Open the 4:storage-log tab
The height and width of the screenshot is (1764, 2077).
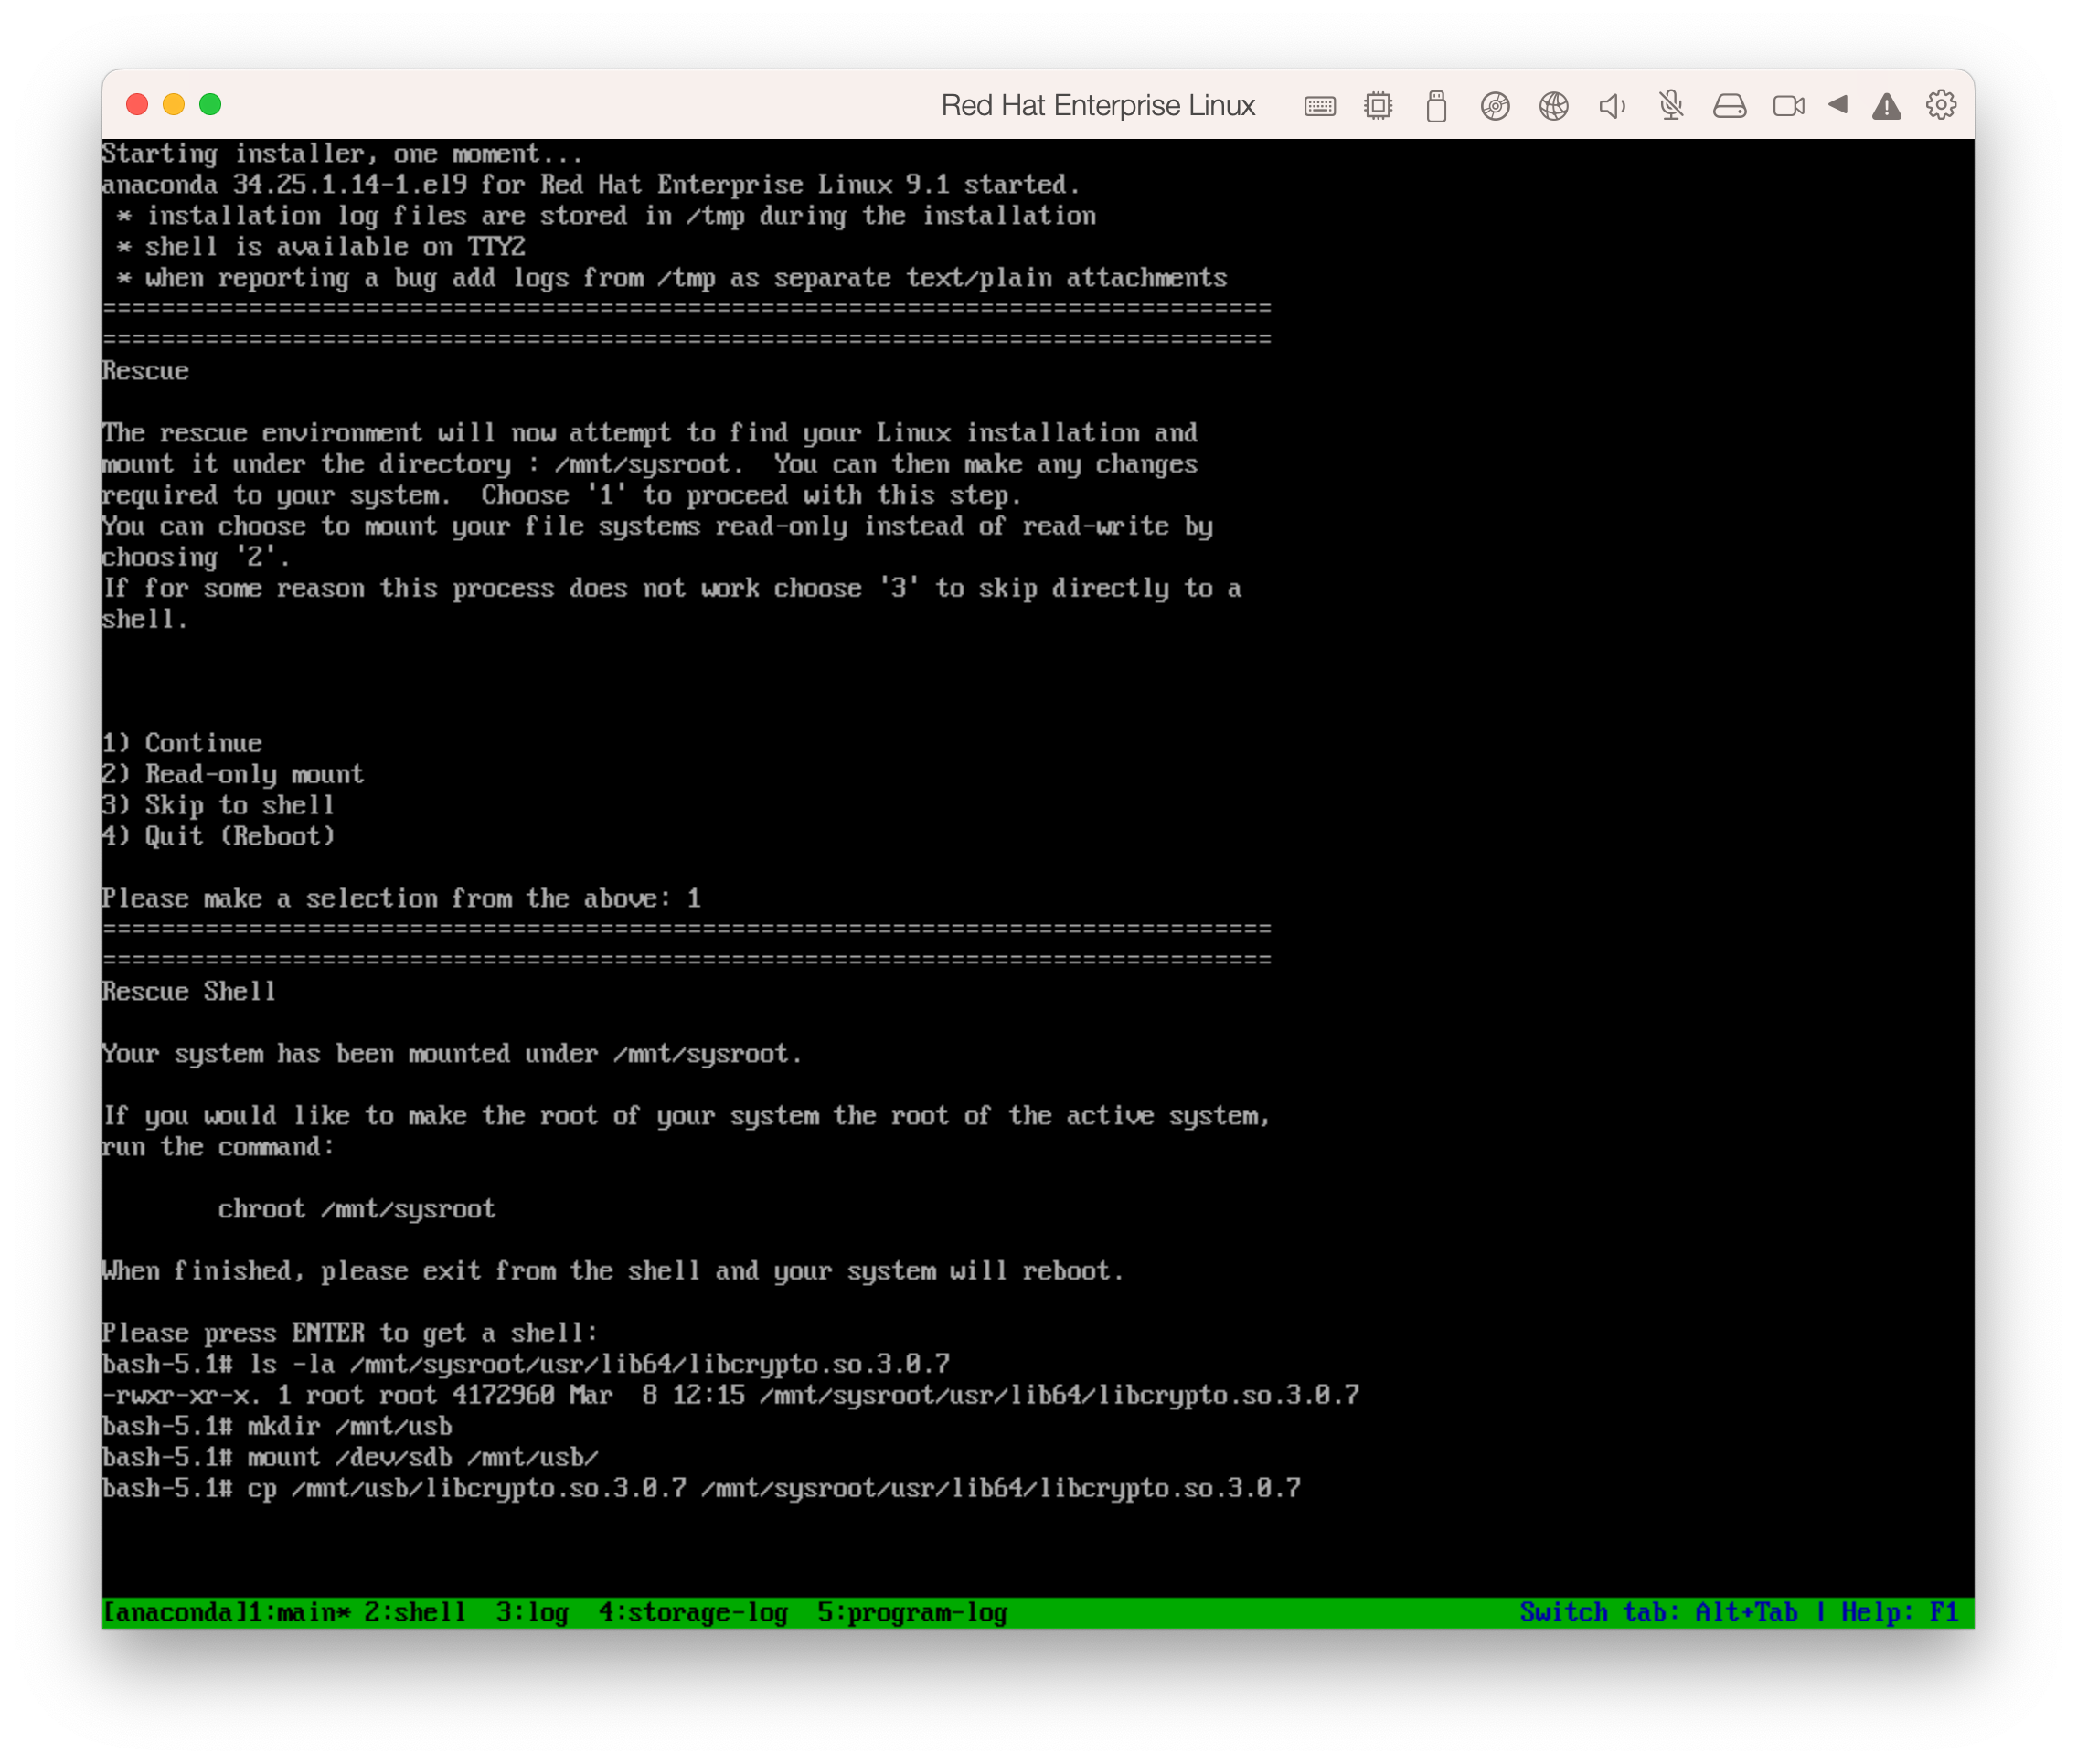pos(693,1612)
